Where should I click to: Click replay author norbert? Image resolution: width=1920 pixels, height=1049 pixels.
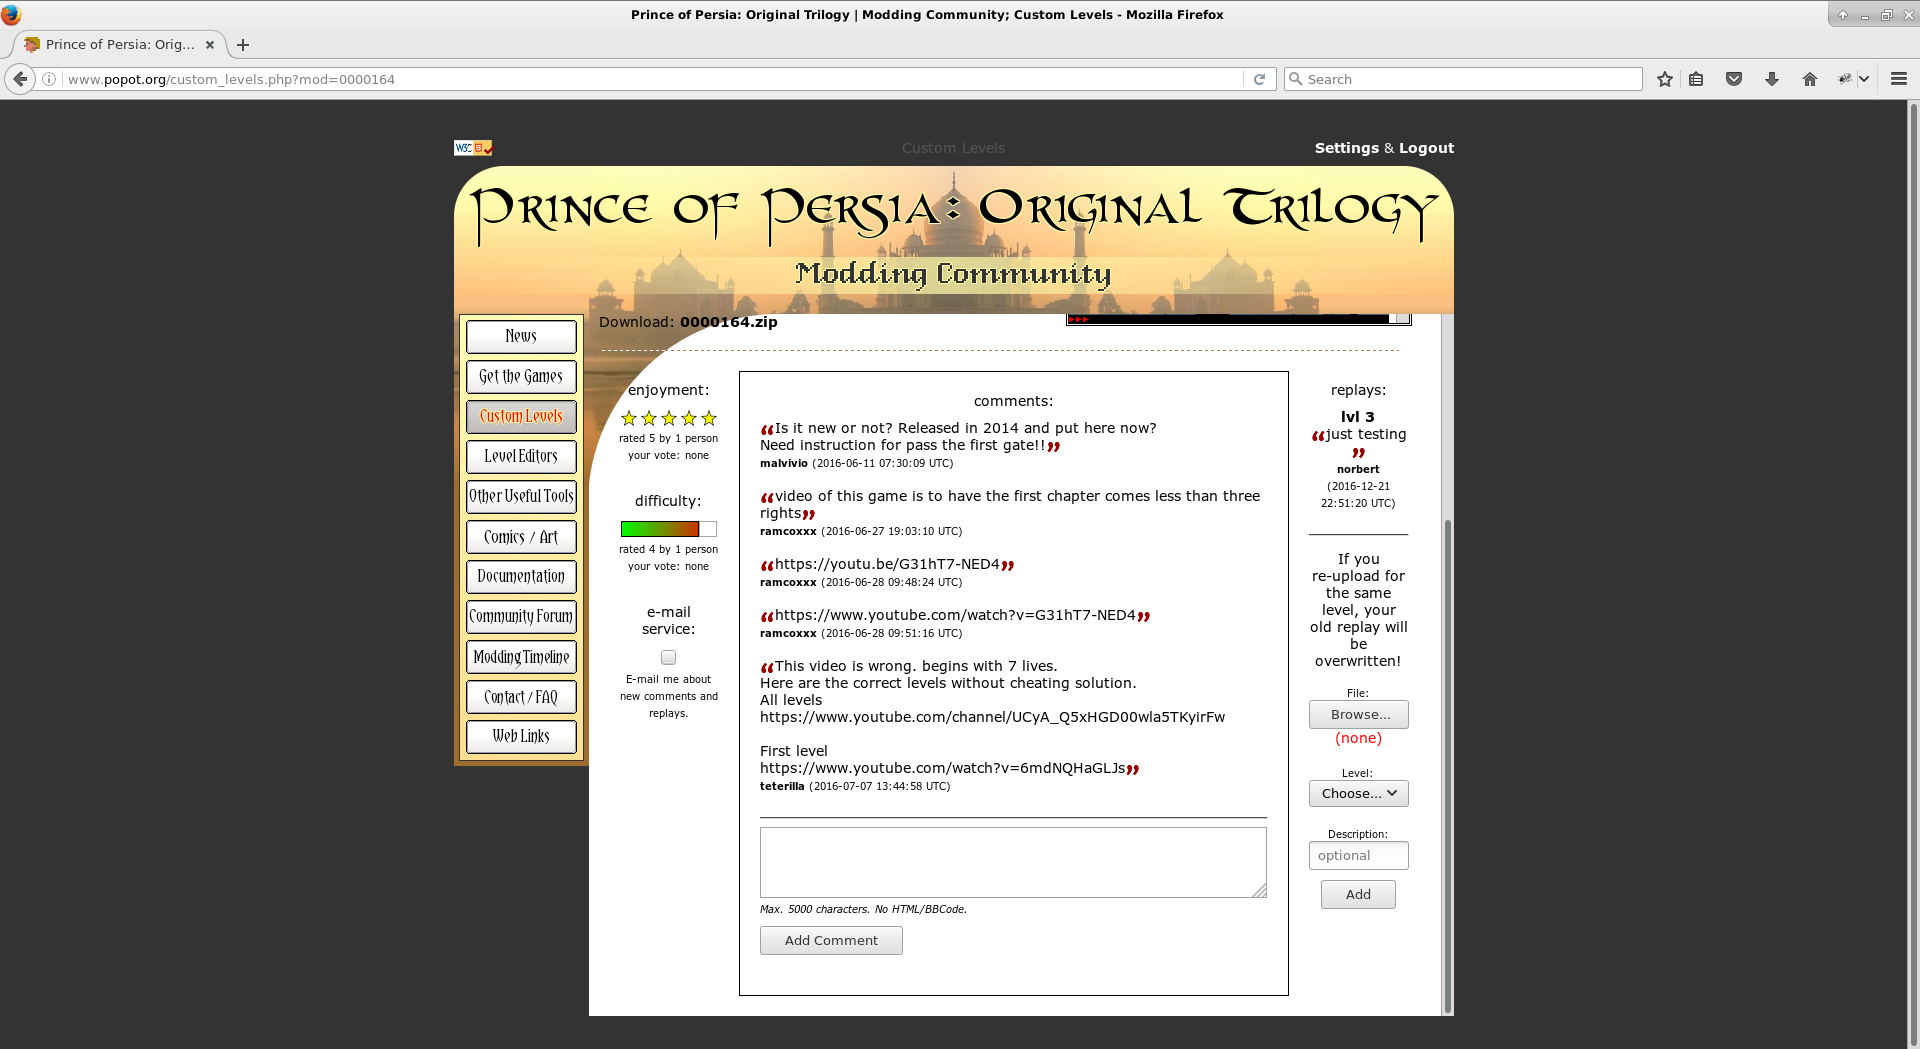[x=1358, y=469]
